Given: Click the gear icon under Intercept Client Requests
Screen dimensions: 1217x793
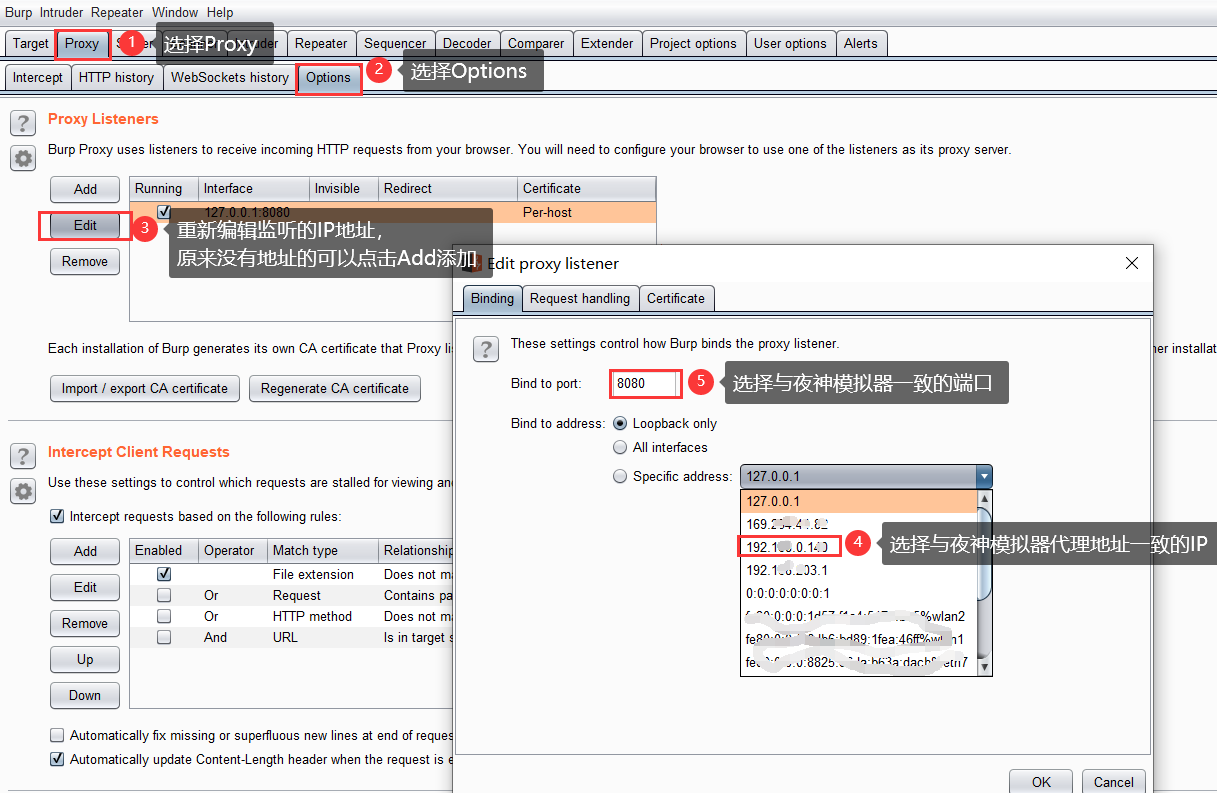Looking at the screenshot, I should click(23, 492).
